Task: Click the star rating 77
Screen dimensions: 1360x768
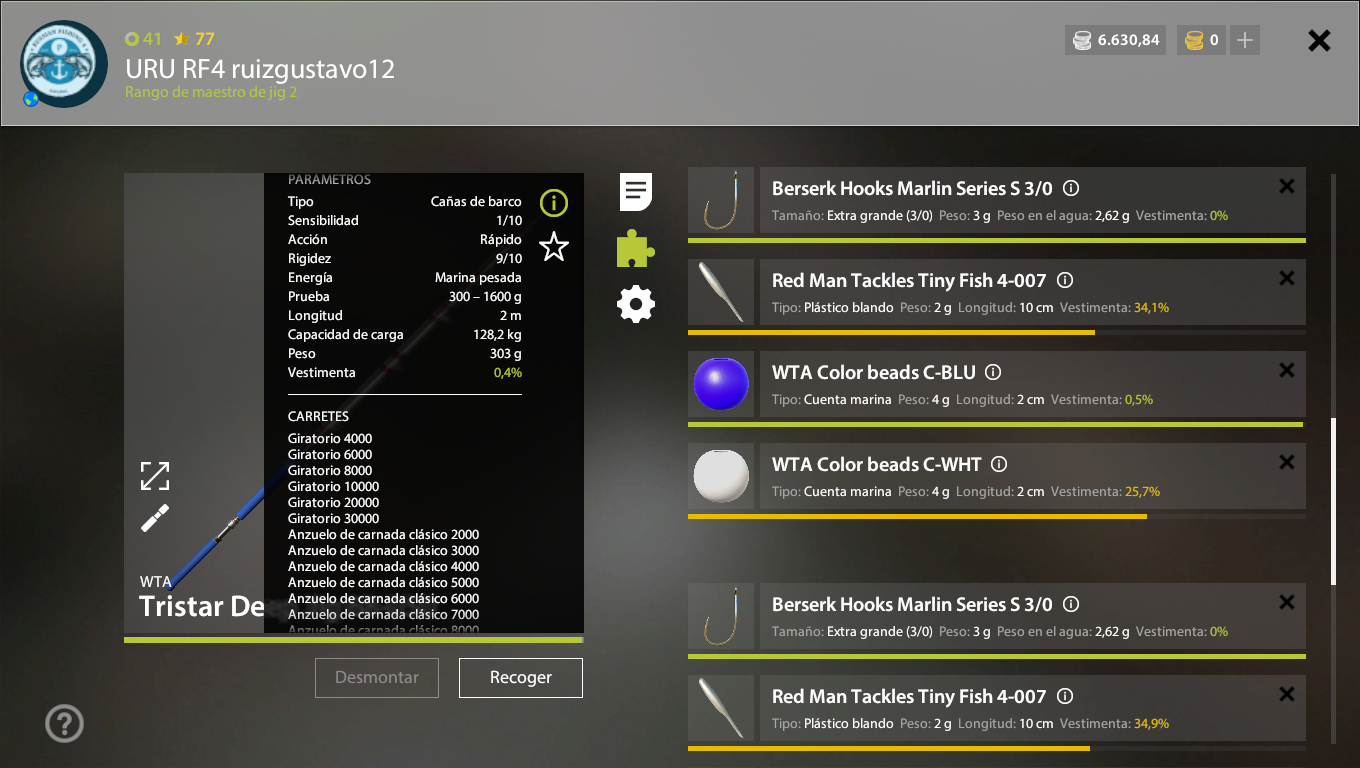Action: (x=194, y=39)
